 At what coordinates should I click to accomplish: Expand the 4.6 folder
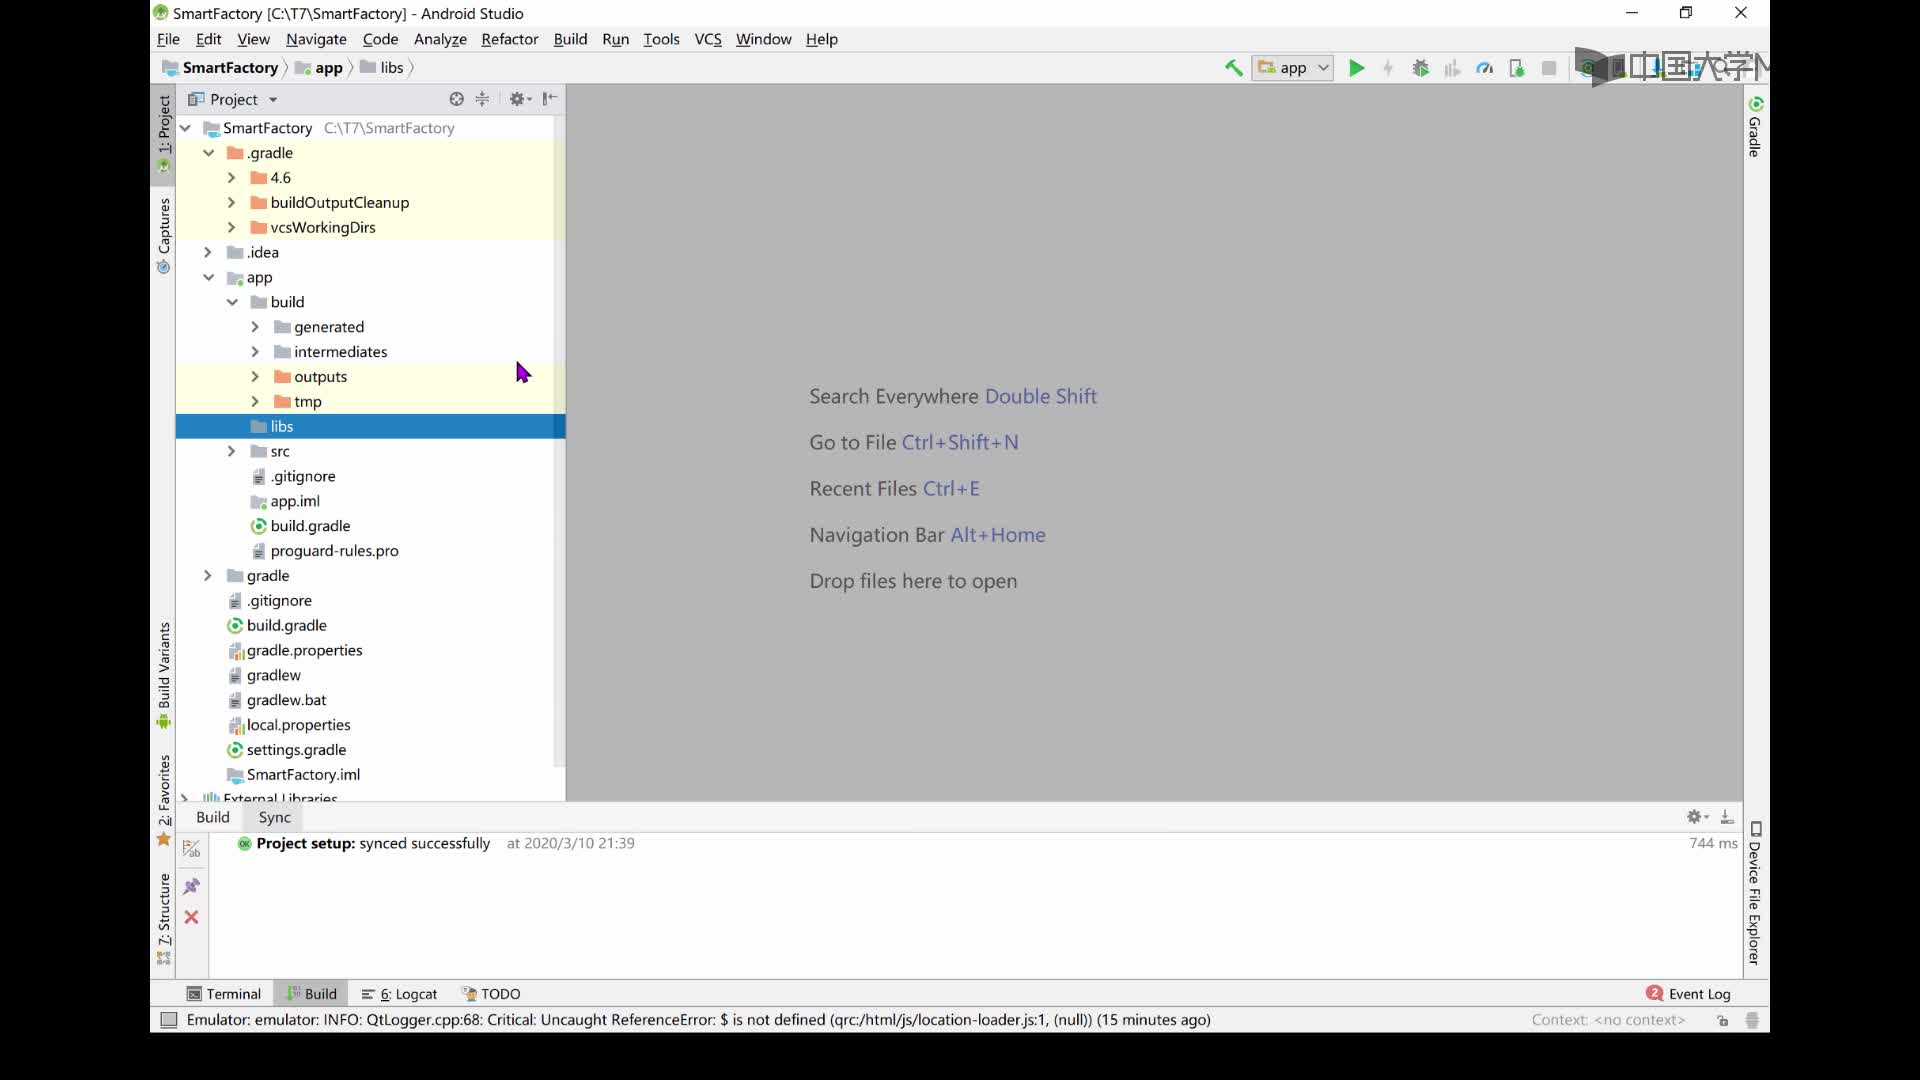[231, 178]
